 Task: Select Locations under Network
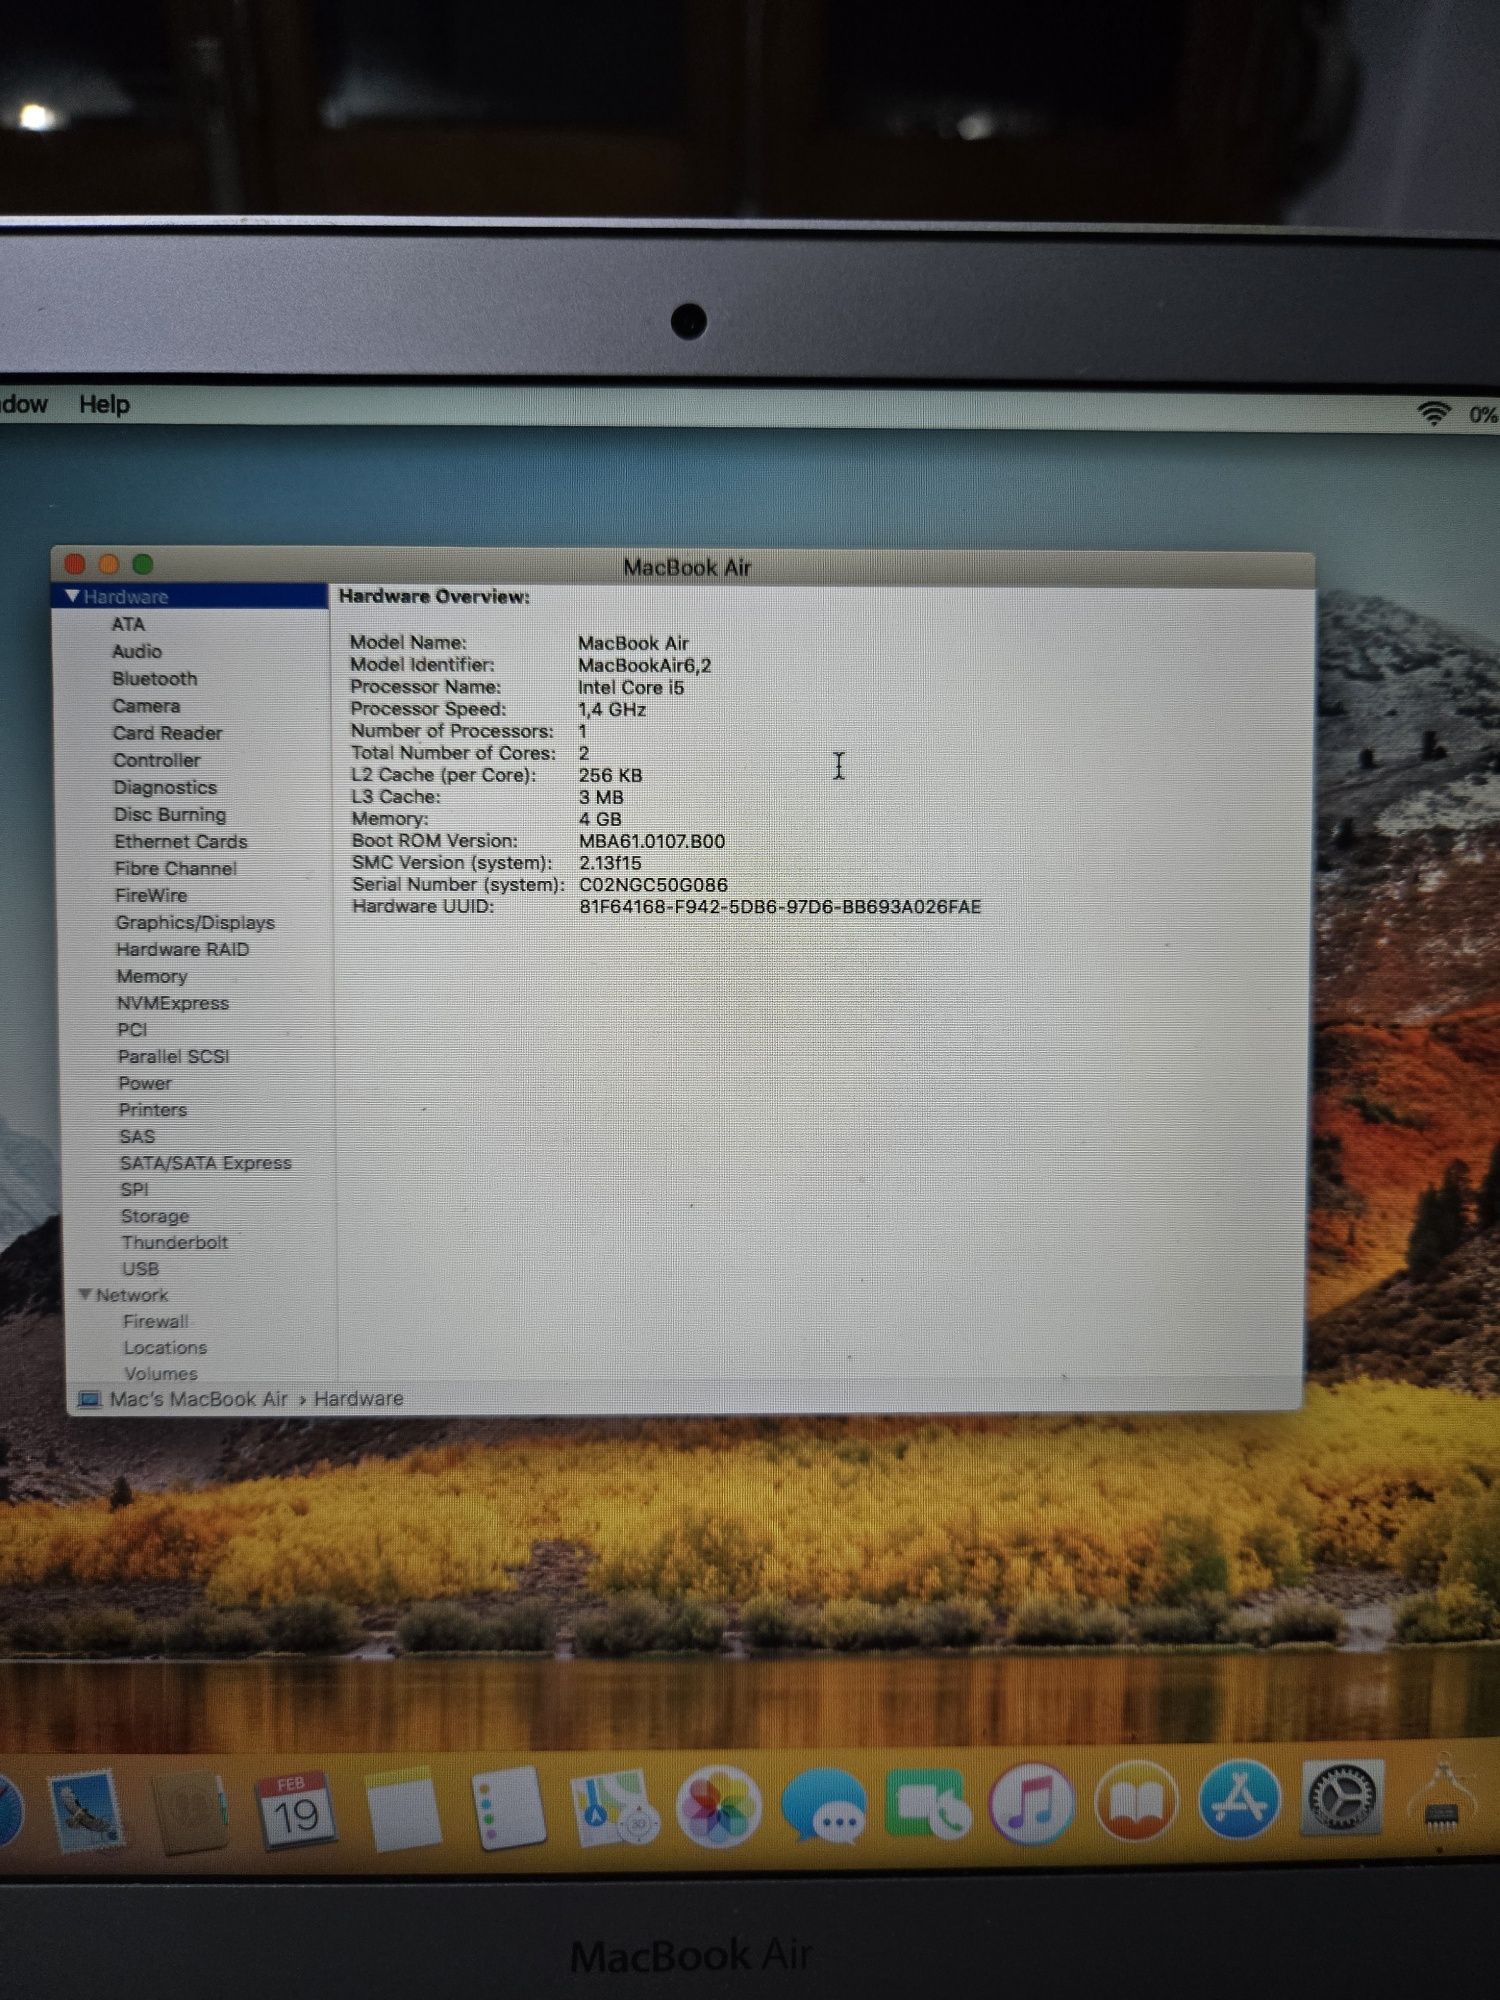point(165,1347)
